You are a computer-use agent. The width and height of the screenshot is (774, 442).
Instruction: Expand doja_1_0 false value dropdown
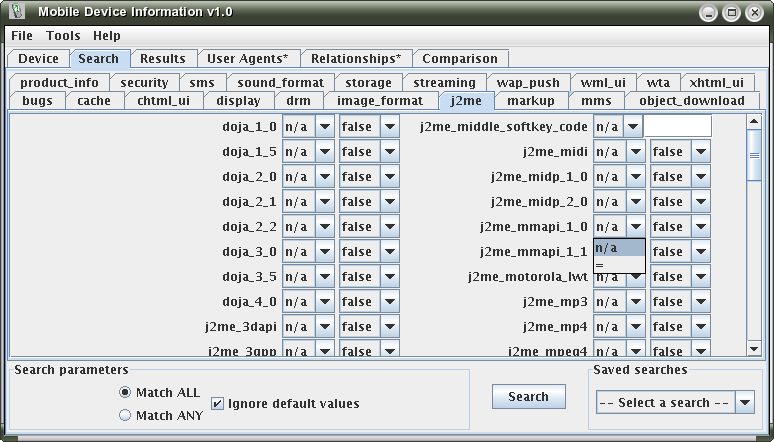point(389,127)
